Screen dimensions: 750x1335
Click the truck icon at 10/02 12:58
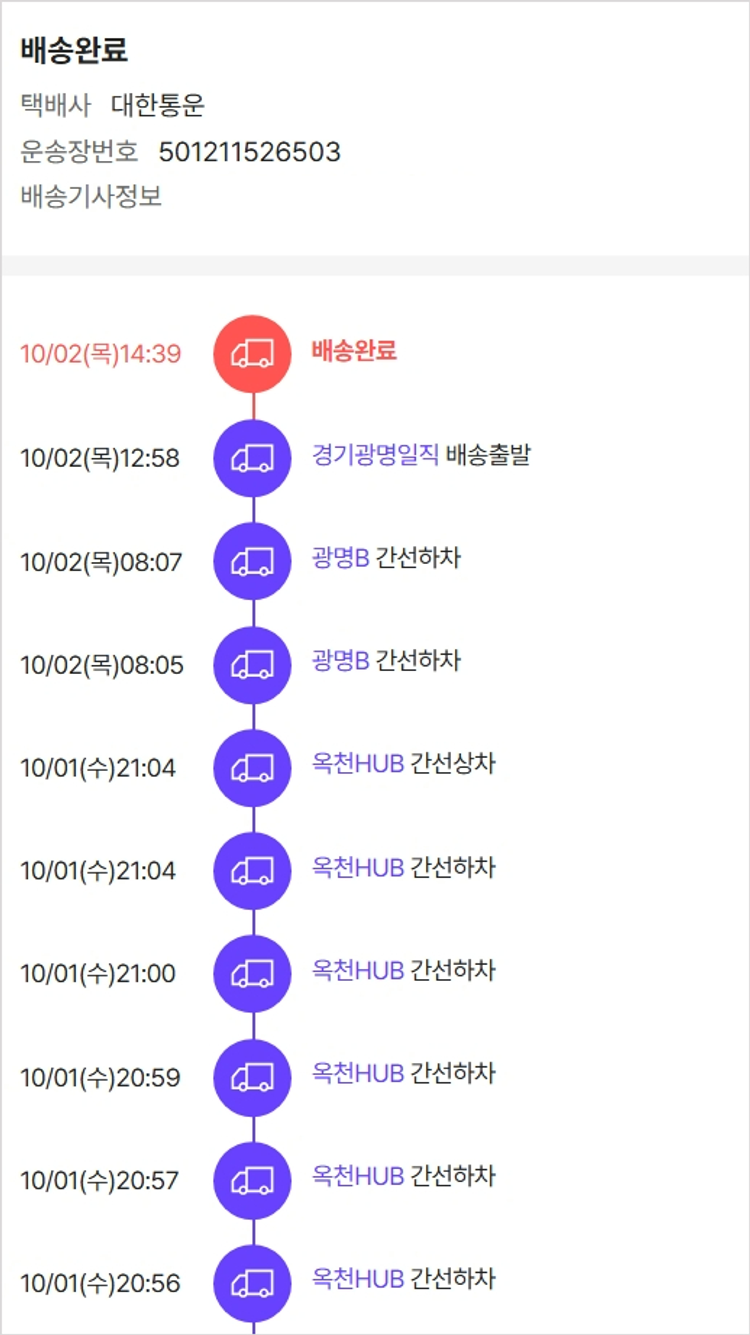[253, 458]
